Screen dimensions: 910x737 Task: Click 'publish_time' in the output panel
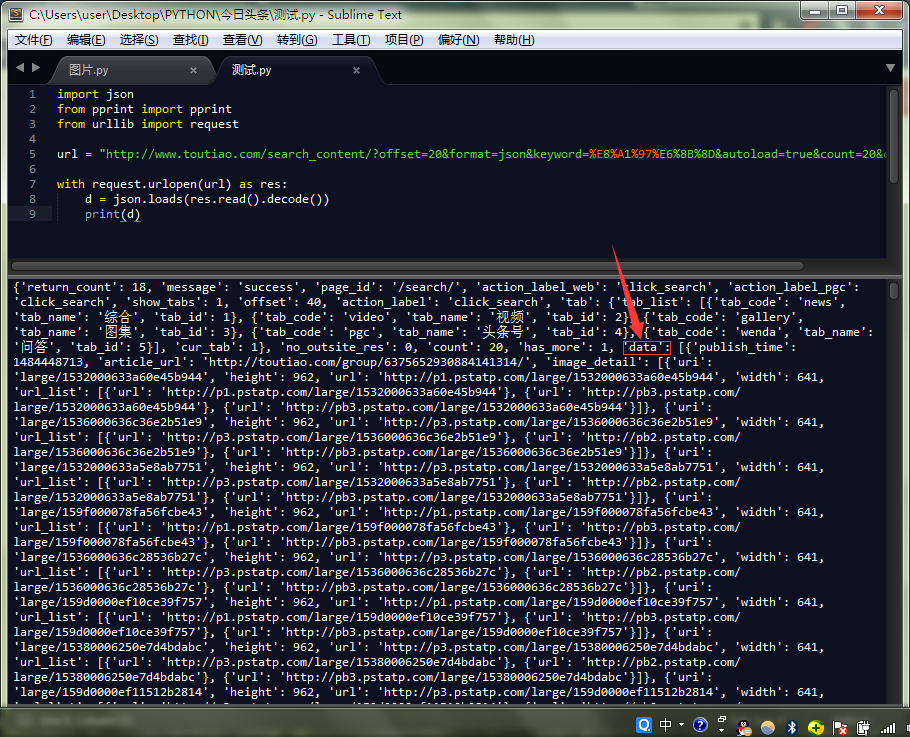click(x=741, y=347)
